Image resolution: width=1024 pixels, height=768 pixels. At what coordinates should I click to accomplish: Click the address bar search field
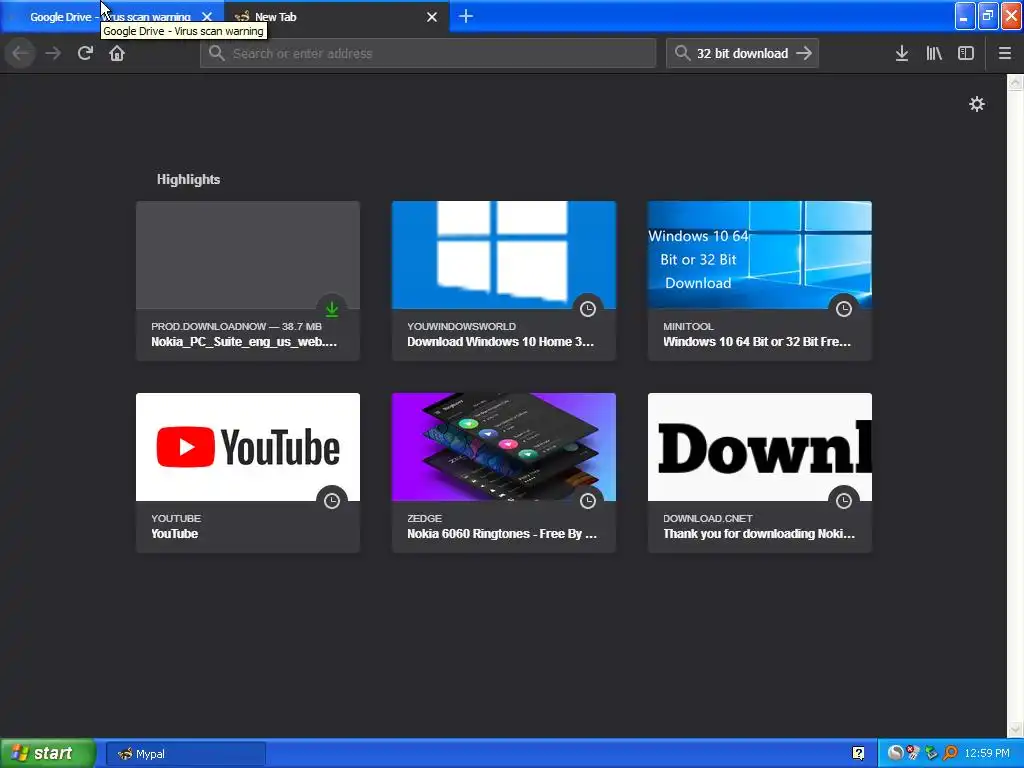(428, 54)
